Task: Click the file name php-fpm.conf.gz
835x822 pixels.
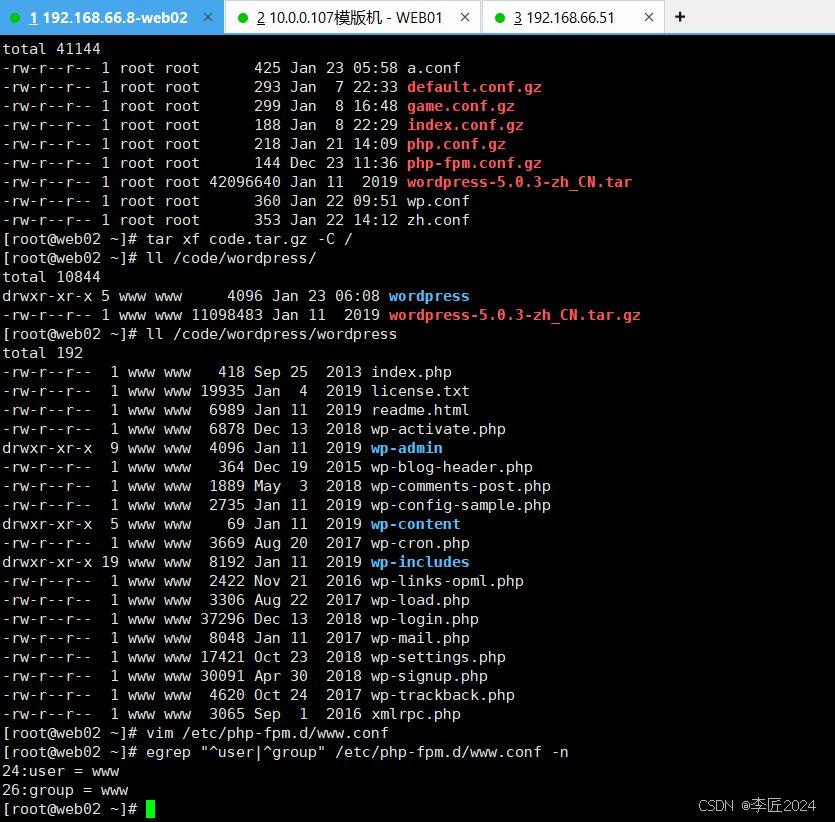Action: (474, 163)
